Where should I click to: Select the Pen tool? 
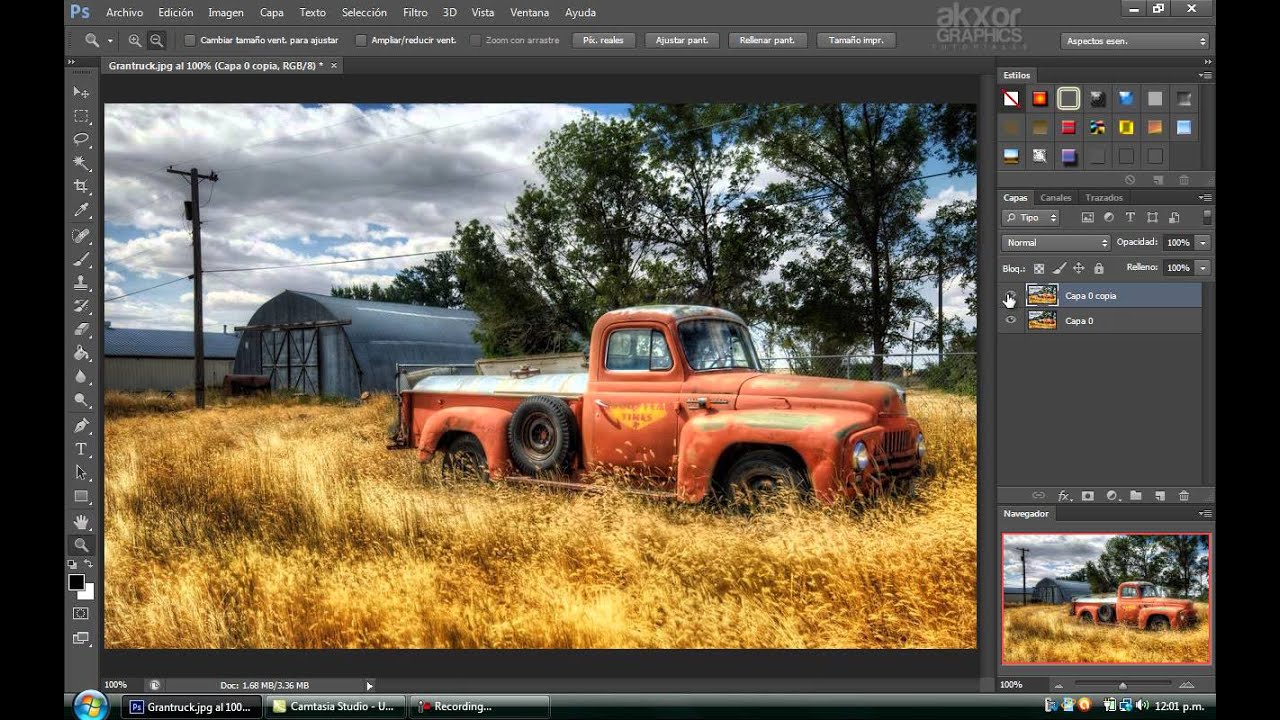[81, 426]
